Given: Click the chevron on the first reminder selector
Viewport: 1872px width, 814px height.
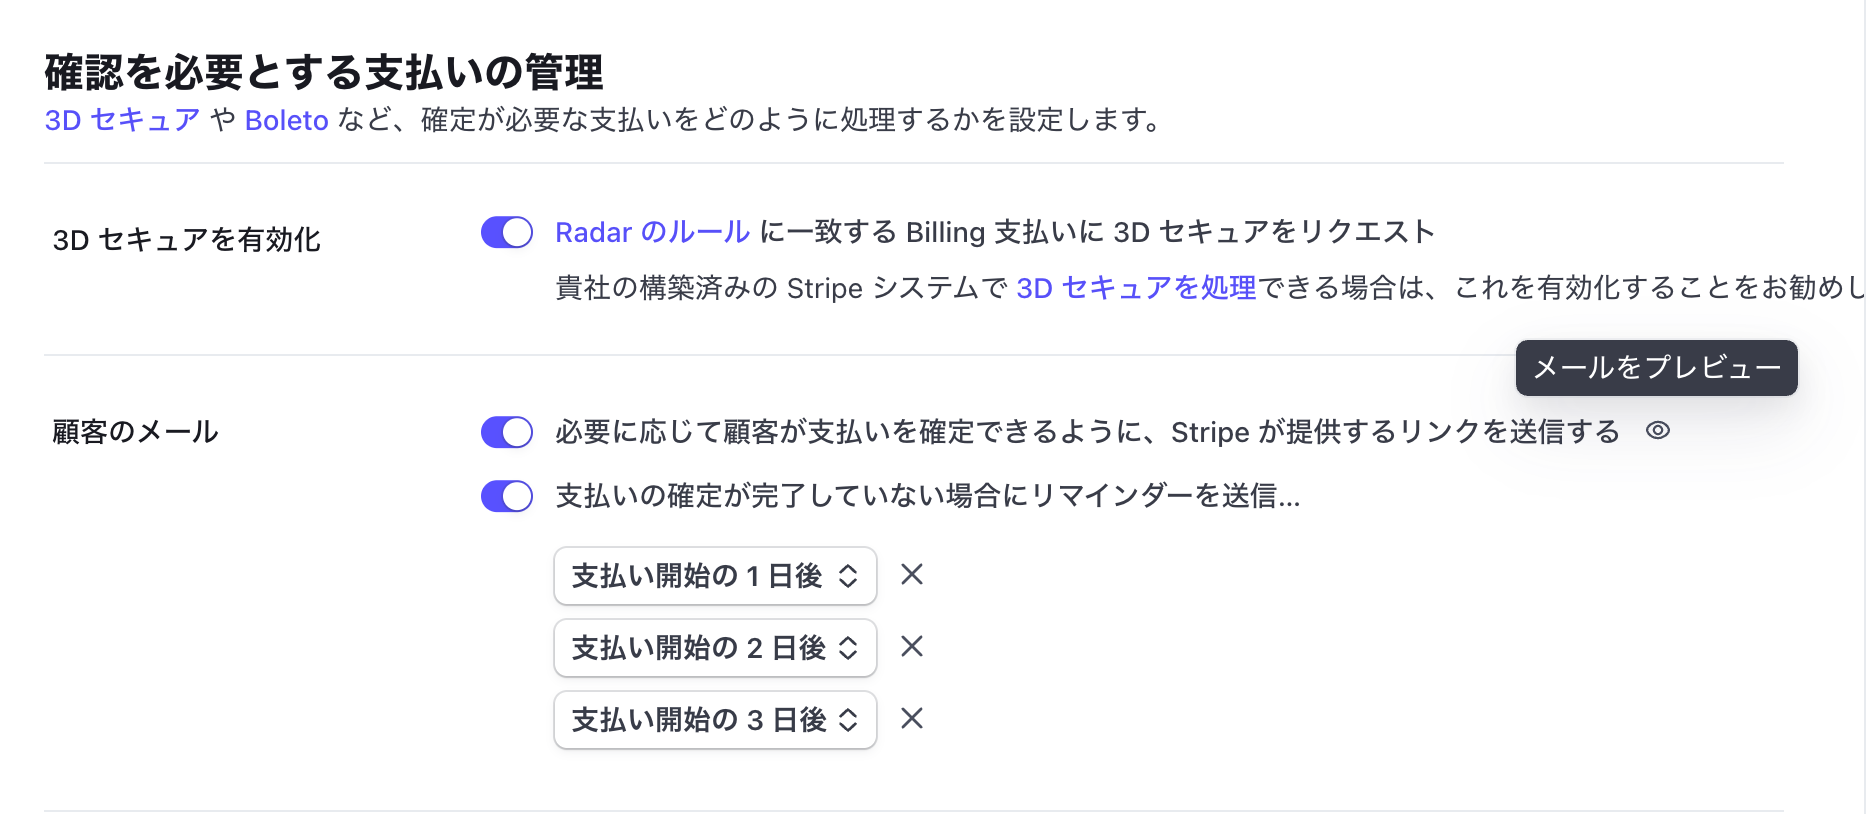Looking at the screenshot, I should tap(848, 575).
